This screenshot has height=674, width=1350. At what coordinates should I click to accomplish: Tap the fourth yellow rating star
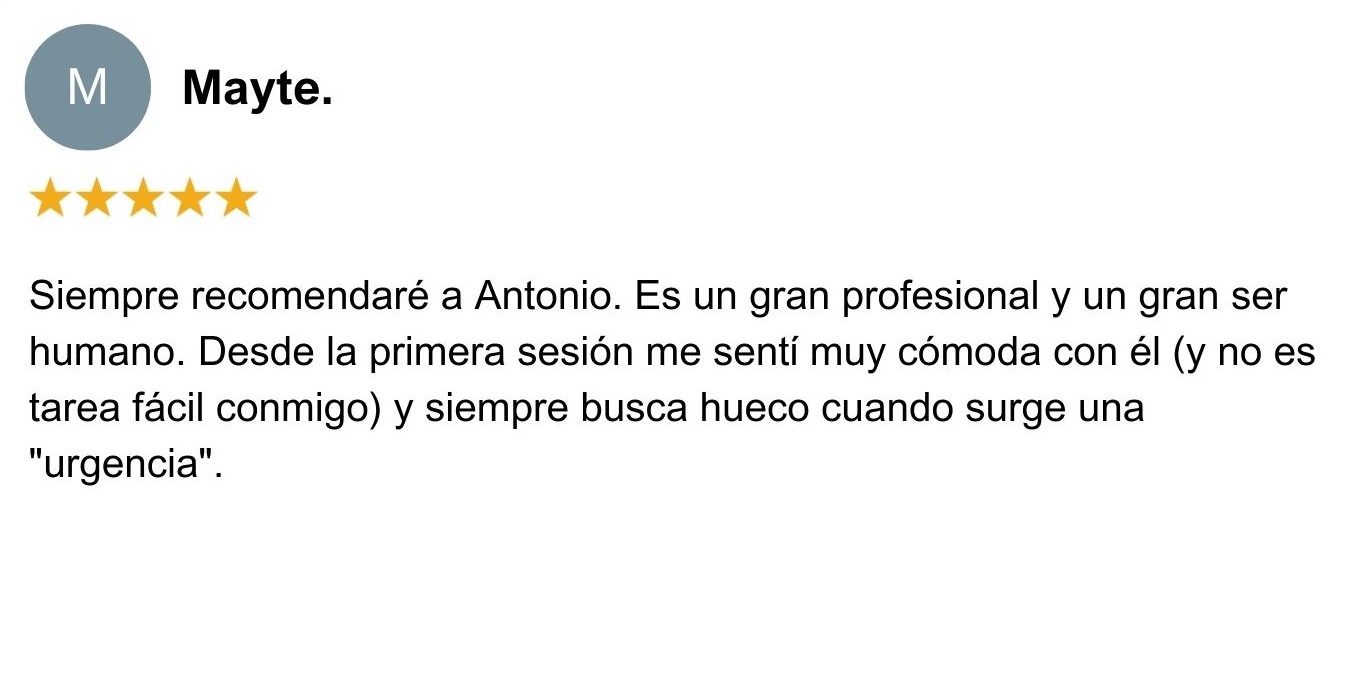(x=190, y=199)
